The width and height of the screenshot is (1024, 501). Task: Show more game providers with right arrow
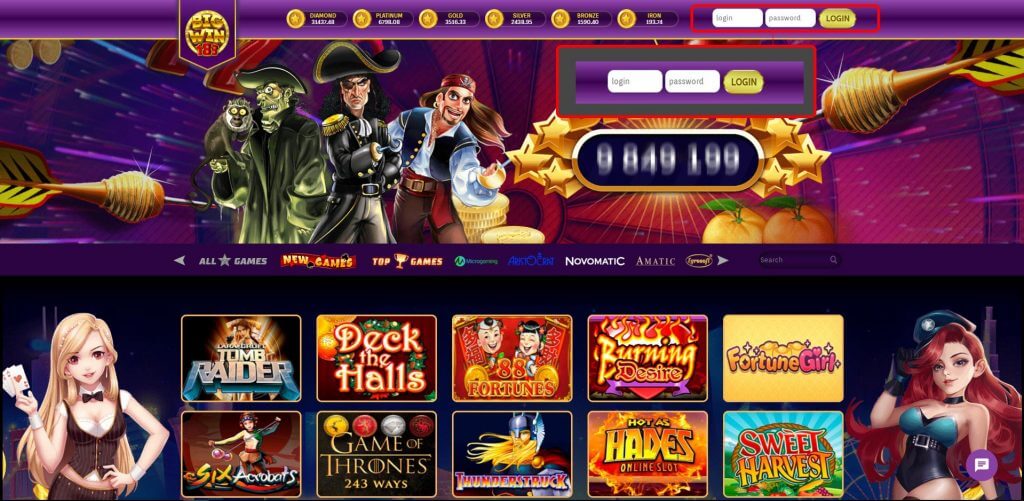click(x=722, y=261)
